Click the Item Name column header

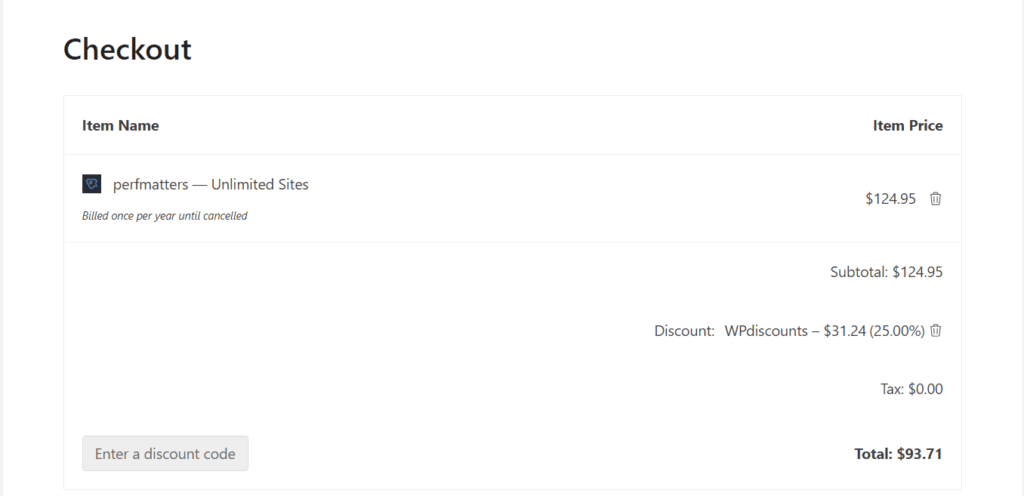click(x=120, y=125)
